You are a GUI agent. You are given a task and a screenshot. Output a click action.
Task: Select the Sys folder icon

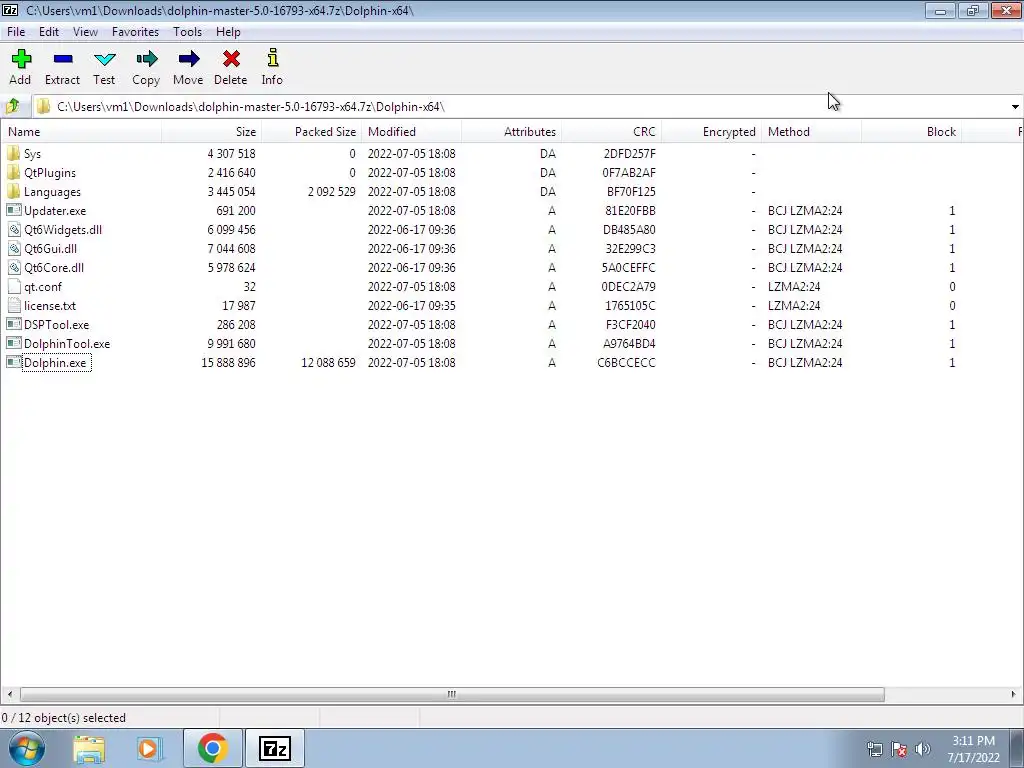coord(14,153)
